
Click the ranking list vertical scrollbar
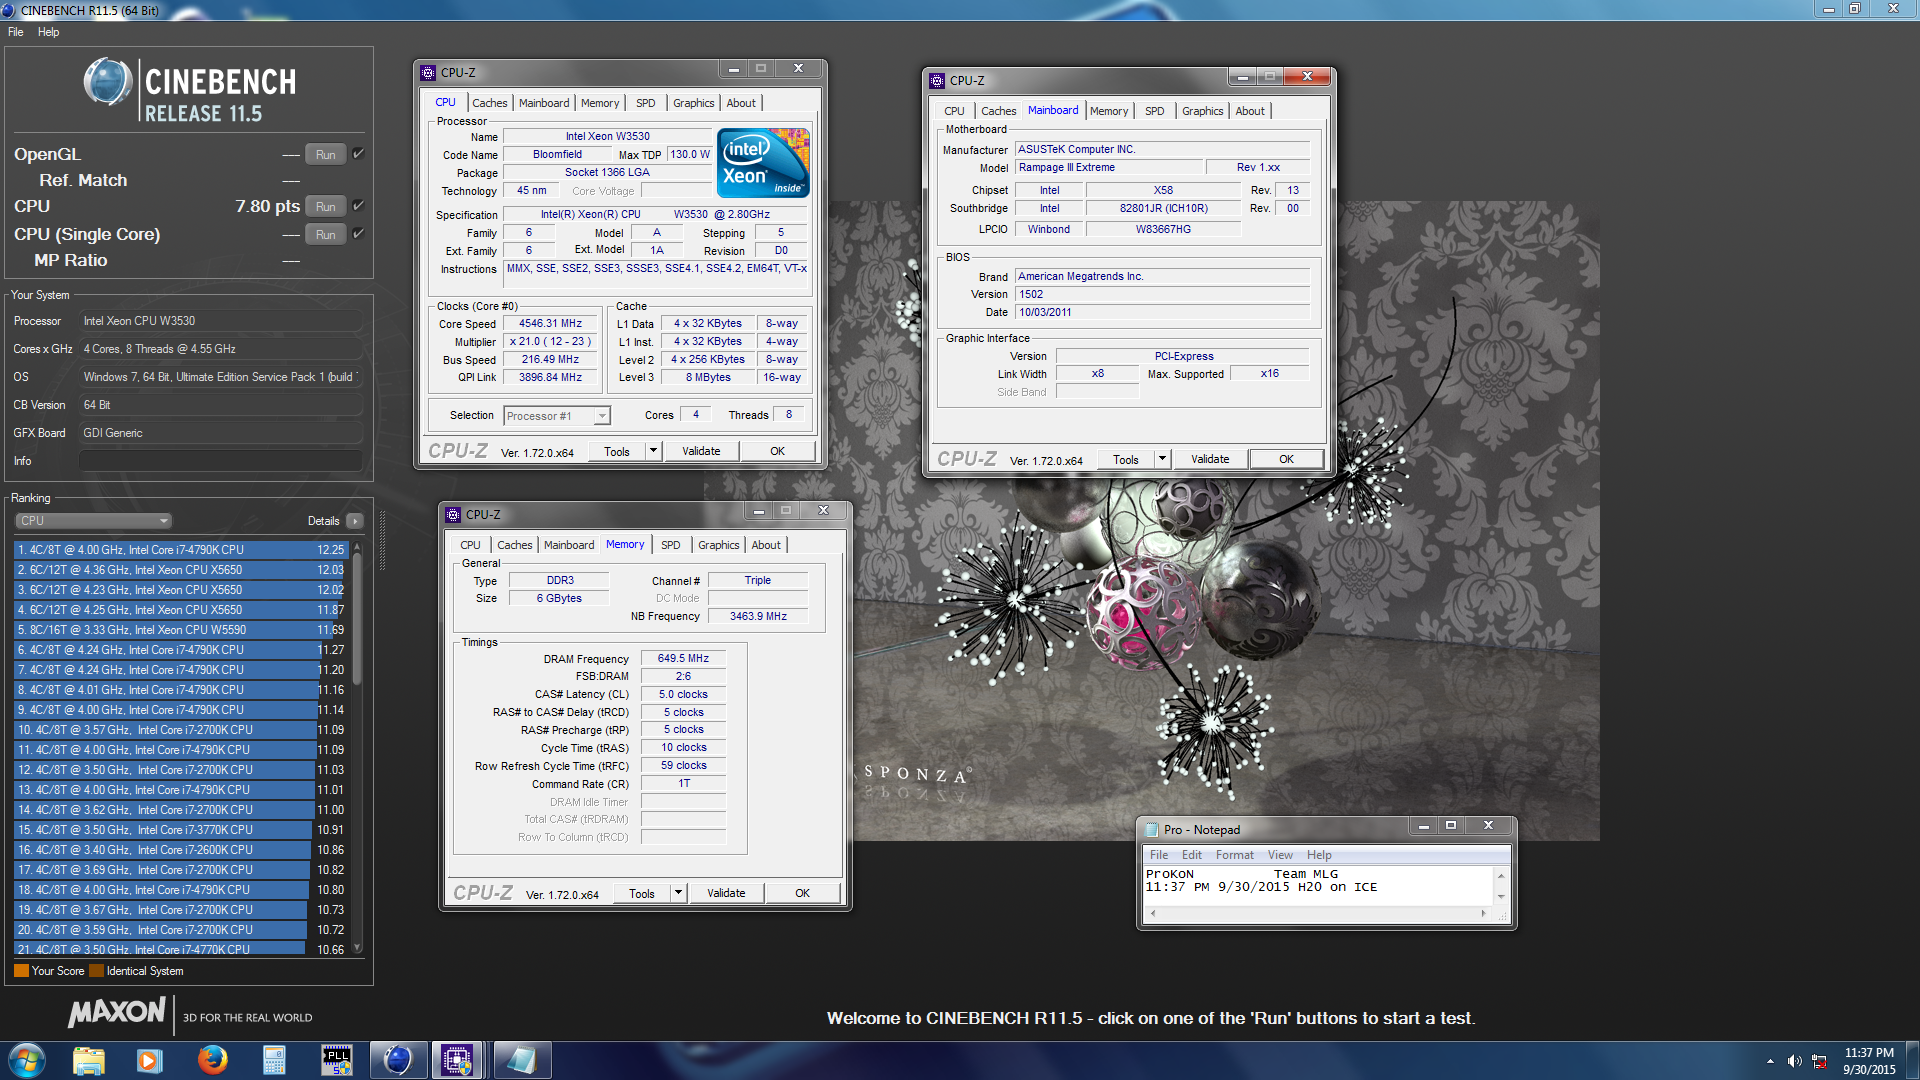[357, 748]
